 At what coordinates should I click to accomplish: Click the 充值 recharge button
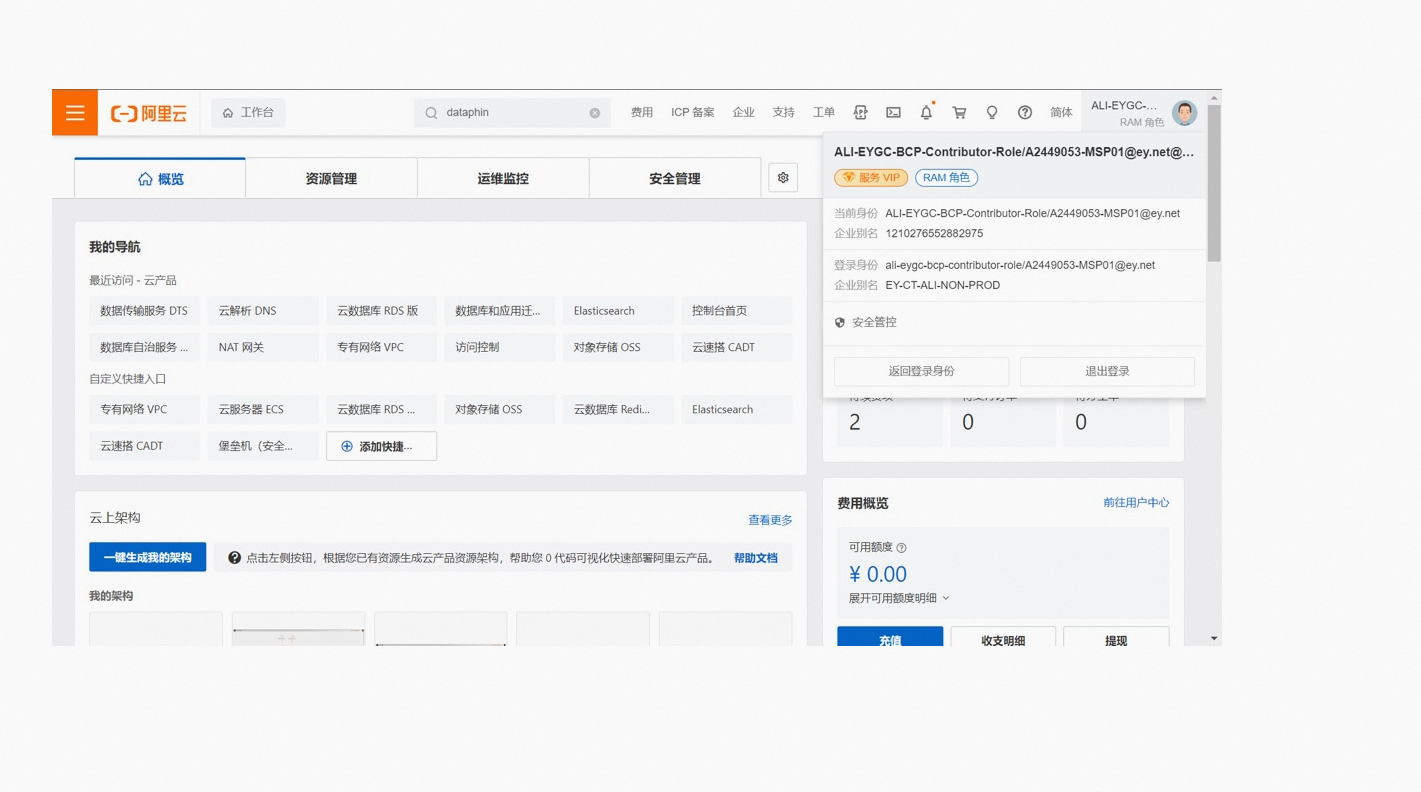(x=890, y=638)
